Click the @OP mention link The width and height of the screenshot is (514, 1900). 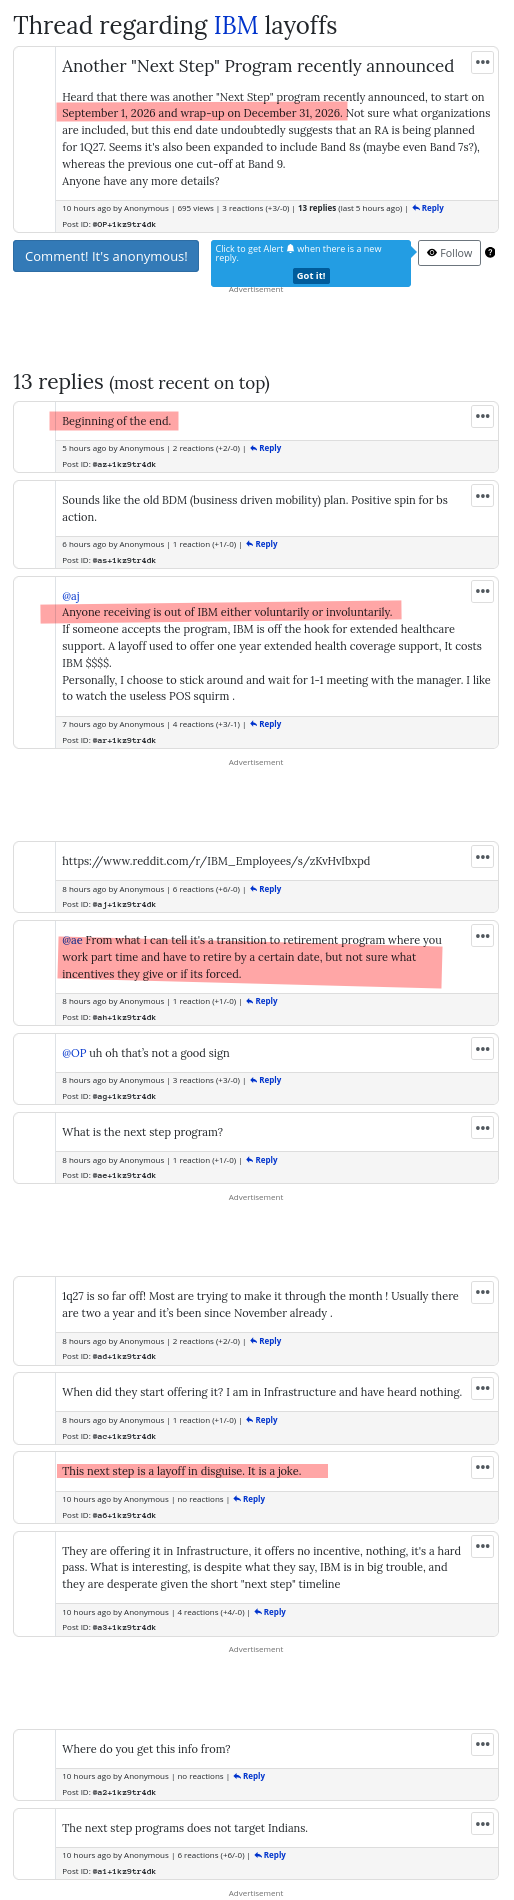[x=74, y=1053]
